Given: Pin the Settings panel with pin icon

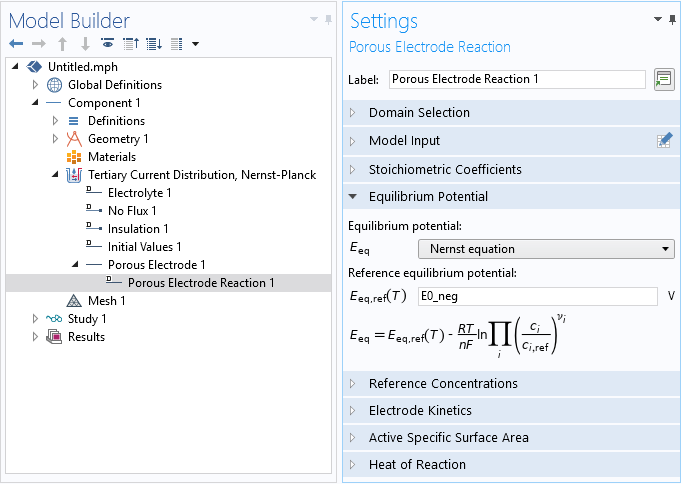Looking at the screenshot, I should pos(671,19).
